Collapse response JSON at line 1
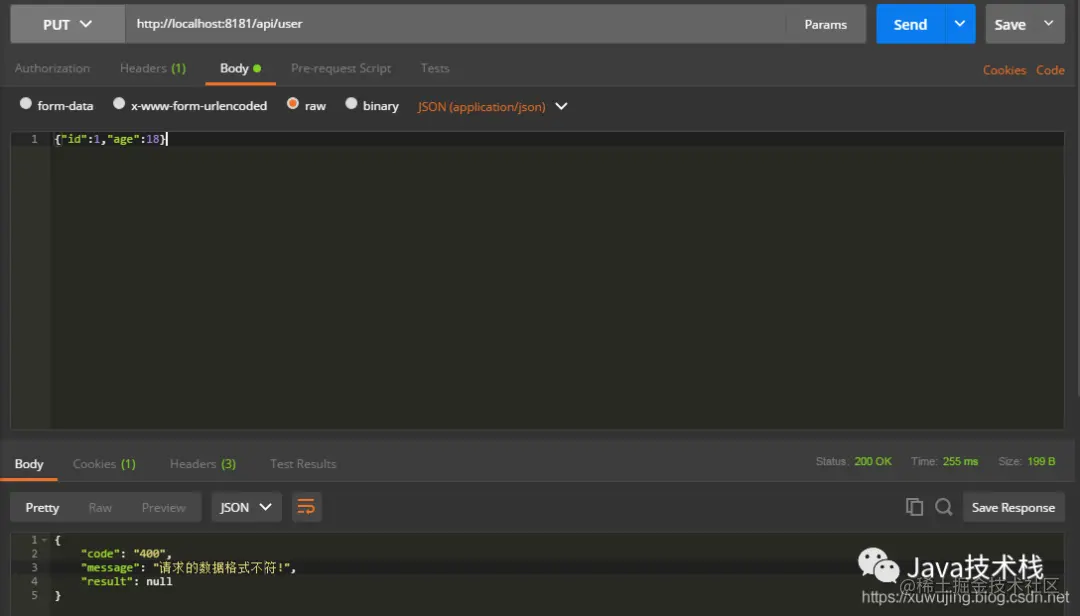1080x616 pixels. 44,540
